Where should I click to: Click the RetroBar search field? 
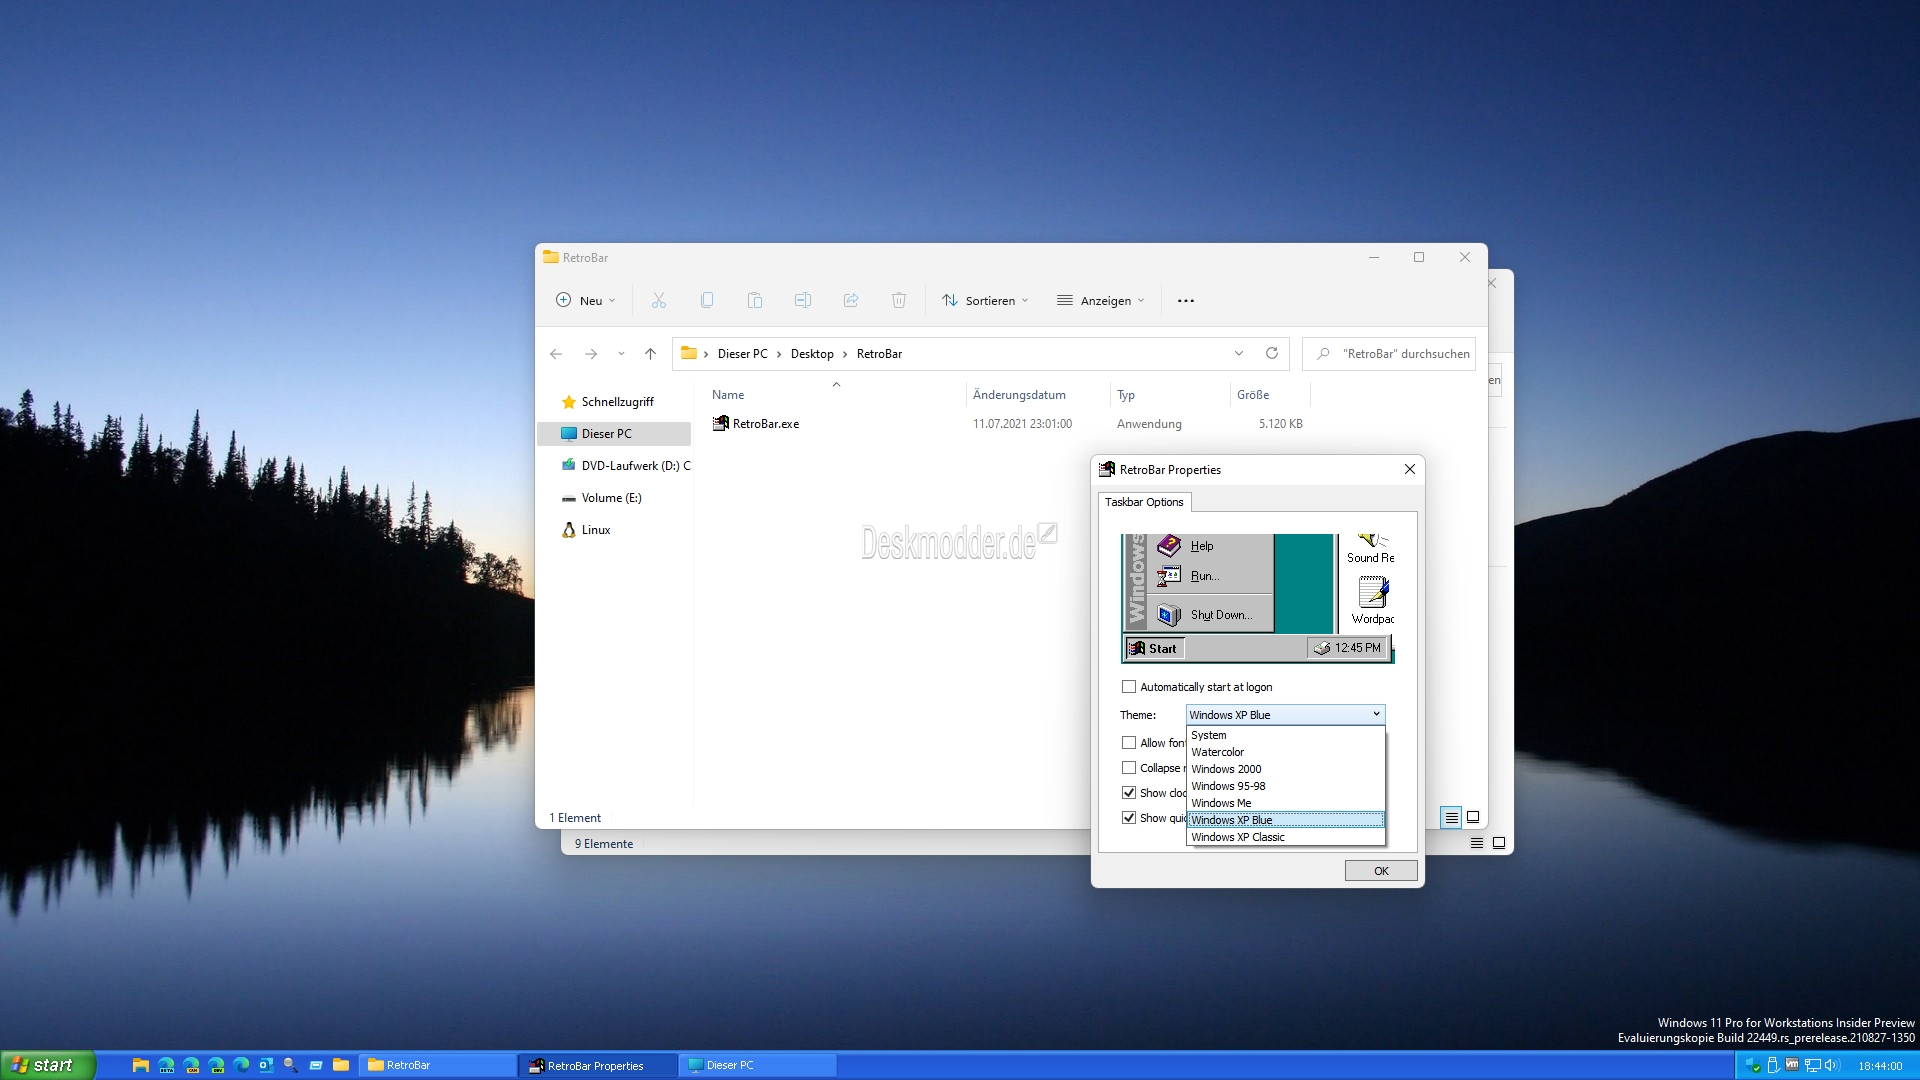coord(1389,354)
